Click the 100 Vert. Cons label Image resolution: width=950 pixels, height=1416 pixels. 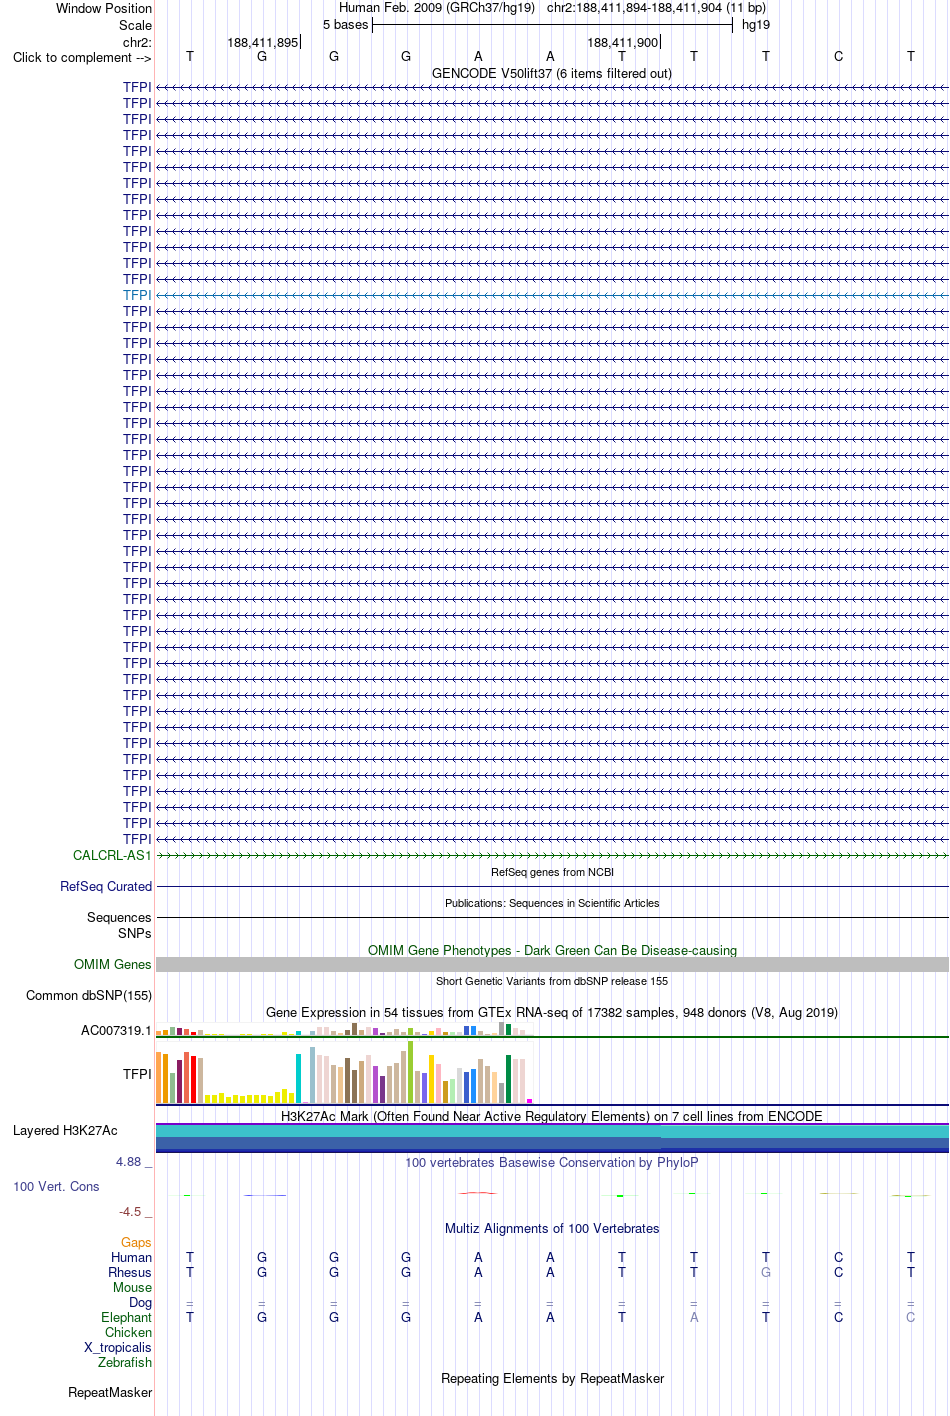[x=56, y=1186]
